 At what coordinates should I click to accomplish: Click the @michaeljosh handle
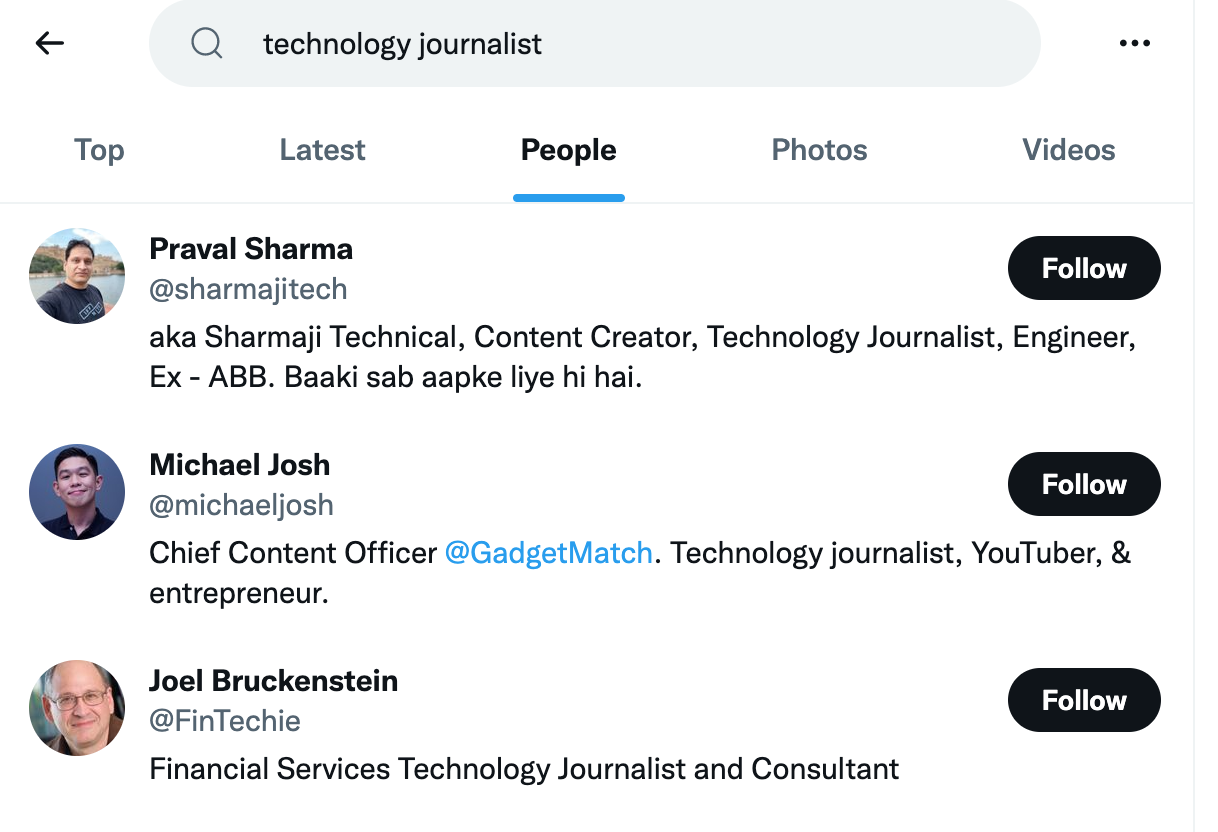(241, 505)
